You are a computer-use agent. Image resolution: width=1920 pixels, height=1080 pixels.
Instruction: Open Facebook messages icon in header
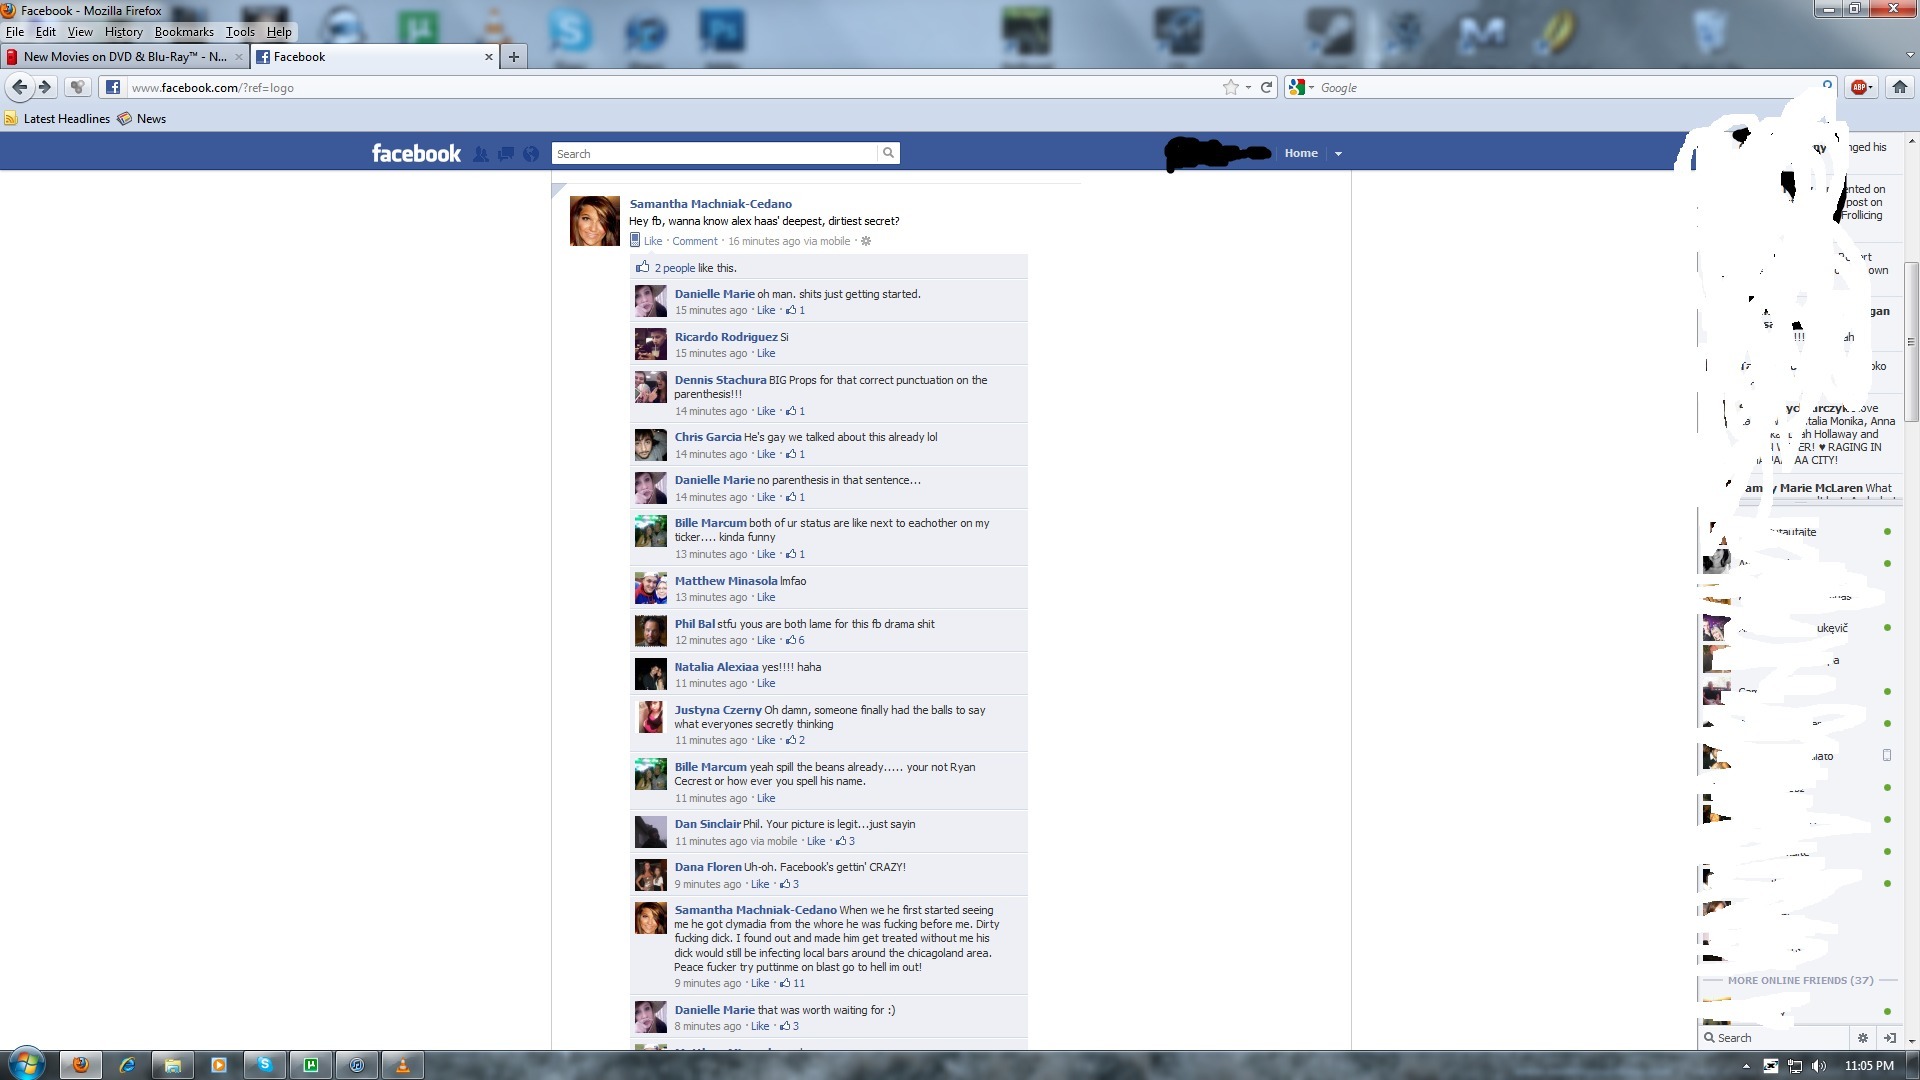coord(506,154)
